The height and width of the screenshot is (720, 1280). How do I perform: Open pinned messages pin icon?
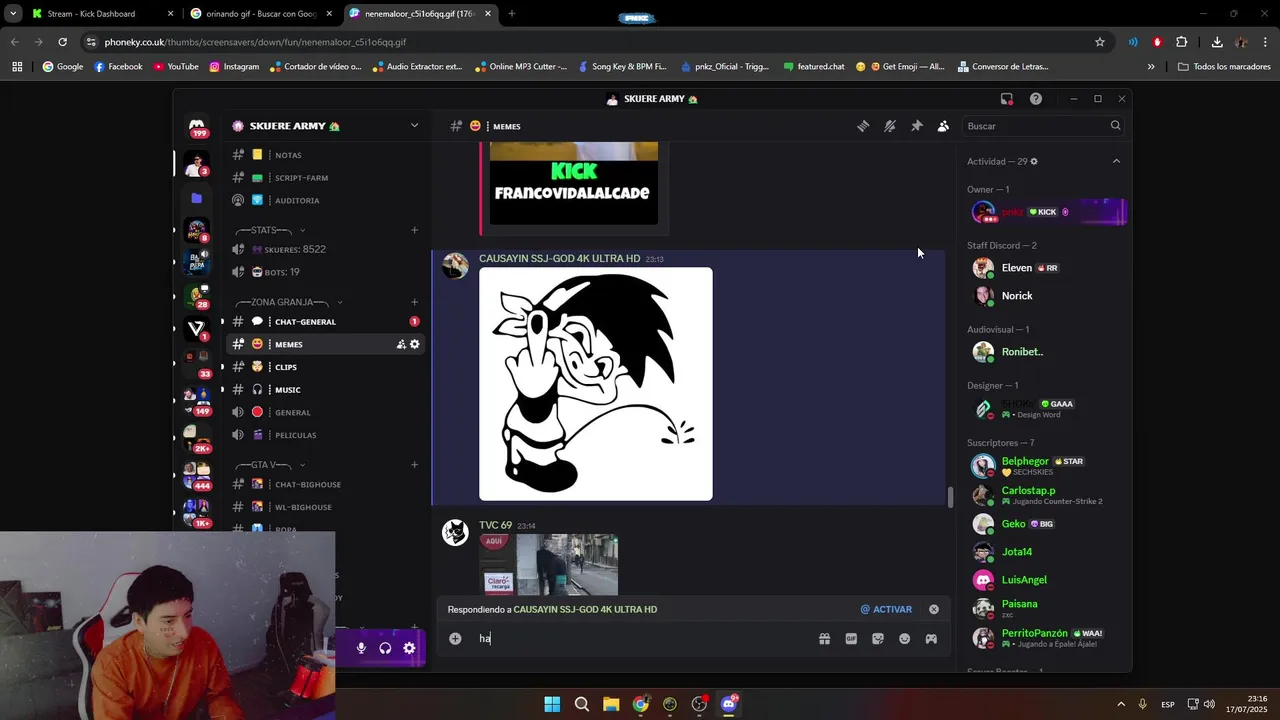916,126
